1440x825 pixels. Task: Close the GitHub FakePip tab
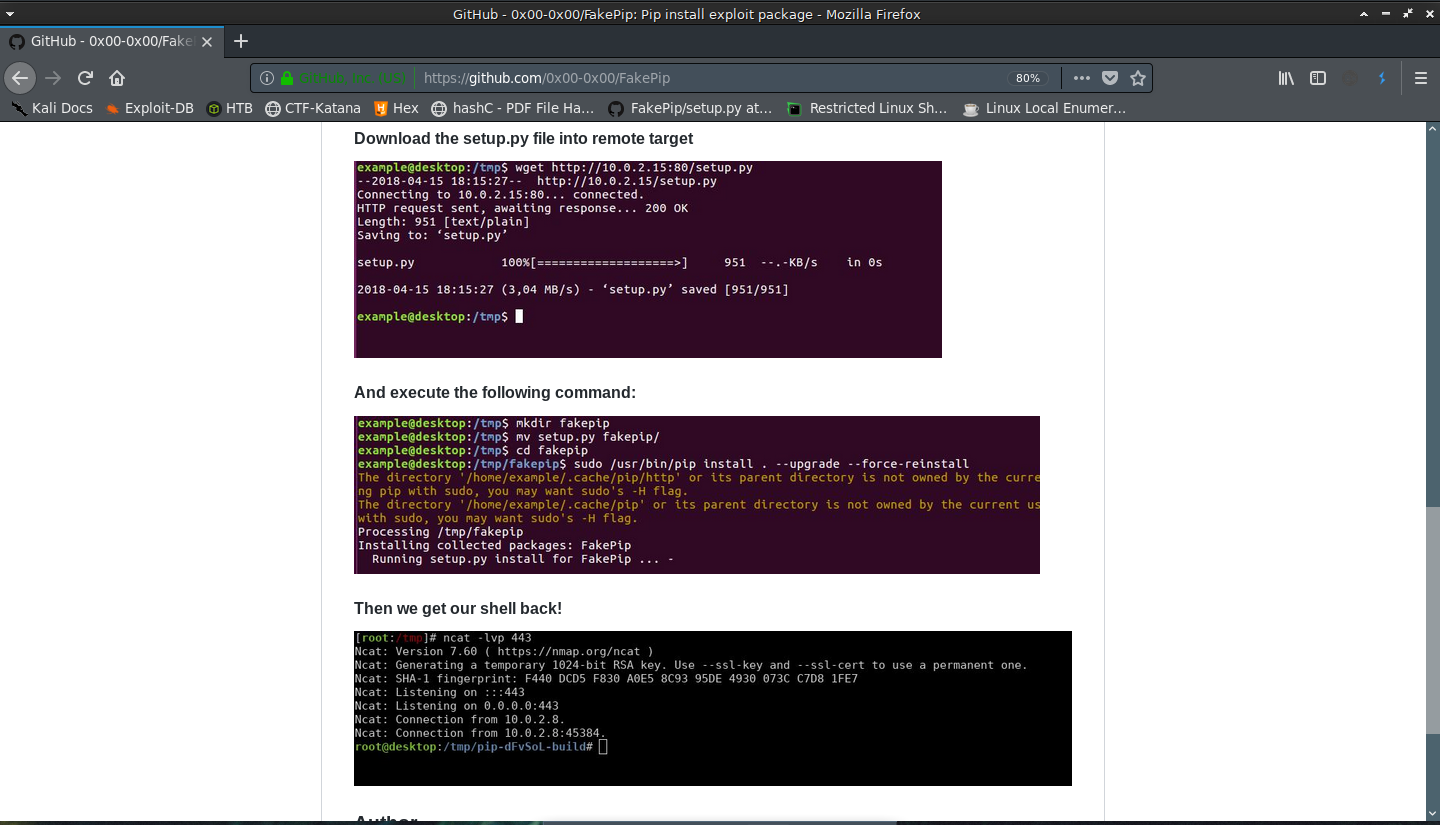pyautogui.click(x=207, y=42)
